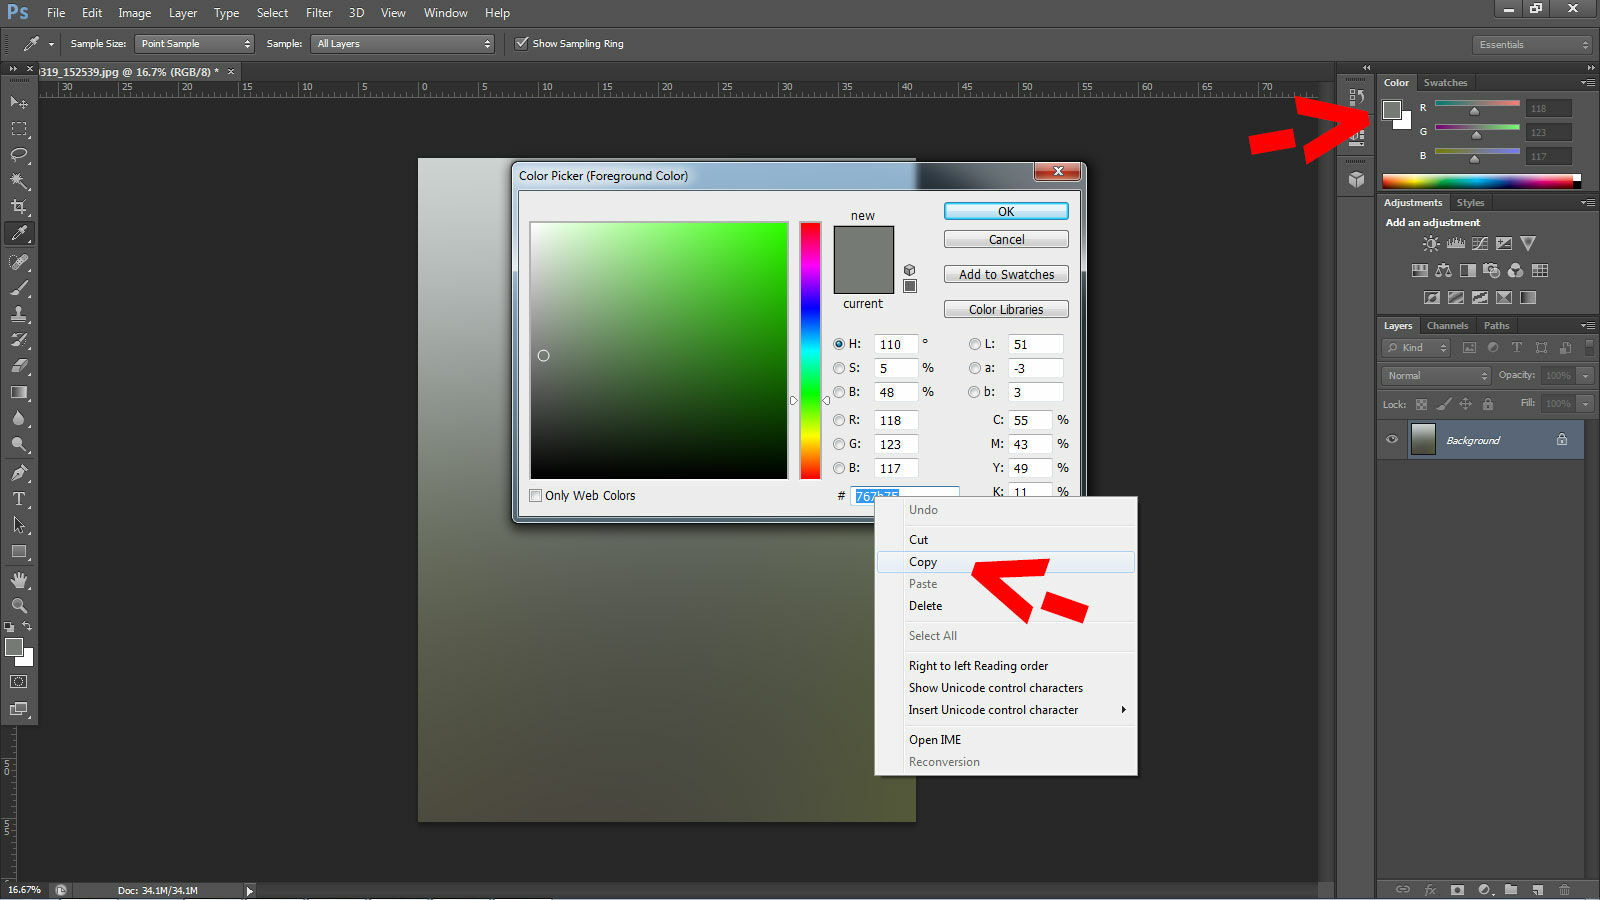Image resolution: width=1600 pixels, height=900 pixels.
Task: Switch to the Channels tab
Action: click(1447, 325)
